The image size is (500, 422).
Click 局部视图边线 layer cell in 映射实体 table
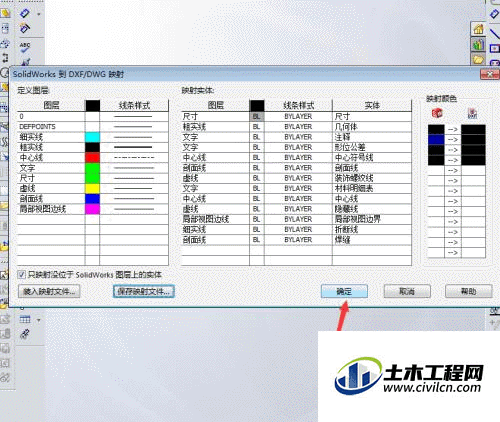click(215, 219)
